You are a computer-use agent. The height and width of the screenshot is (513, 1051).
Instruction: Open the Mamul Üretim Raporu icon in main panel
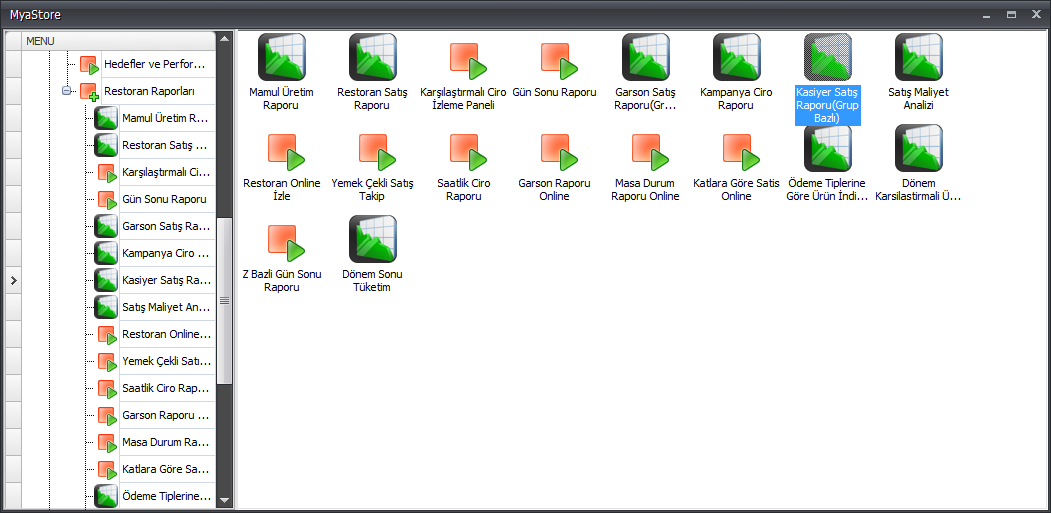pyautogui.click(x=282, y=57)
